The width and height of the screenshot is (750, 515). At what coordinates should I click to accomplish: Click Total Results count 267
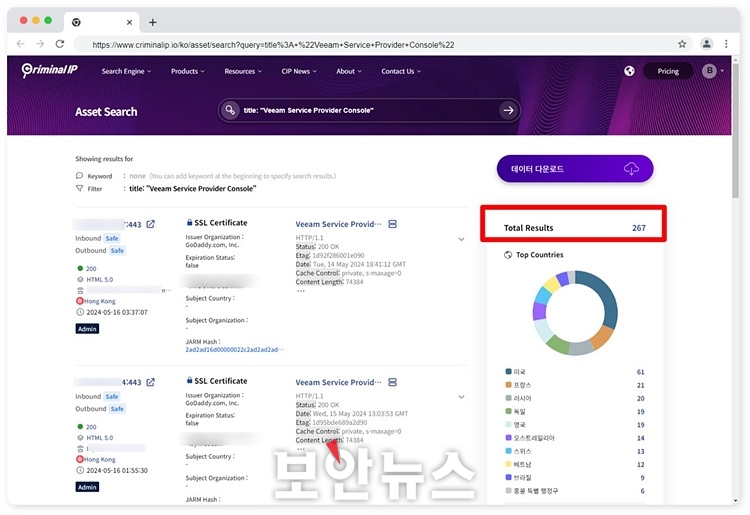[639, 228]
